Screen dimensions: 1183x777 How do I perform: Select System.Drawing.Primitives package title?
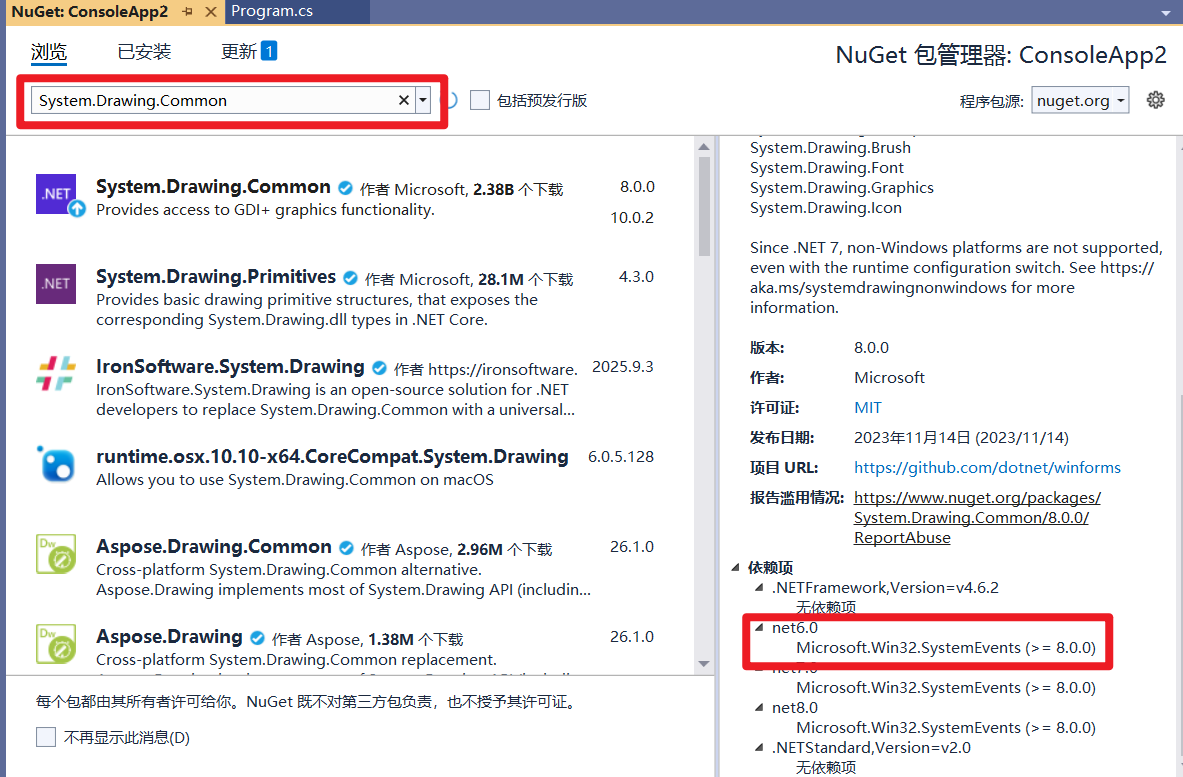point(216,276)
